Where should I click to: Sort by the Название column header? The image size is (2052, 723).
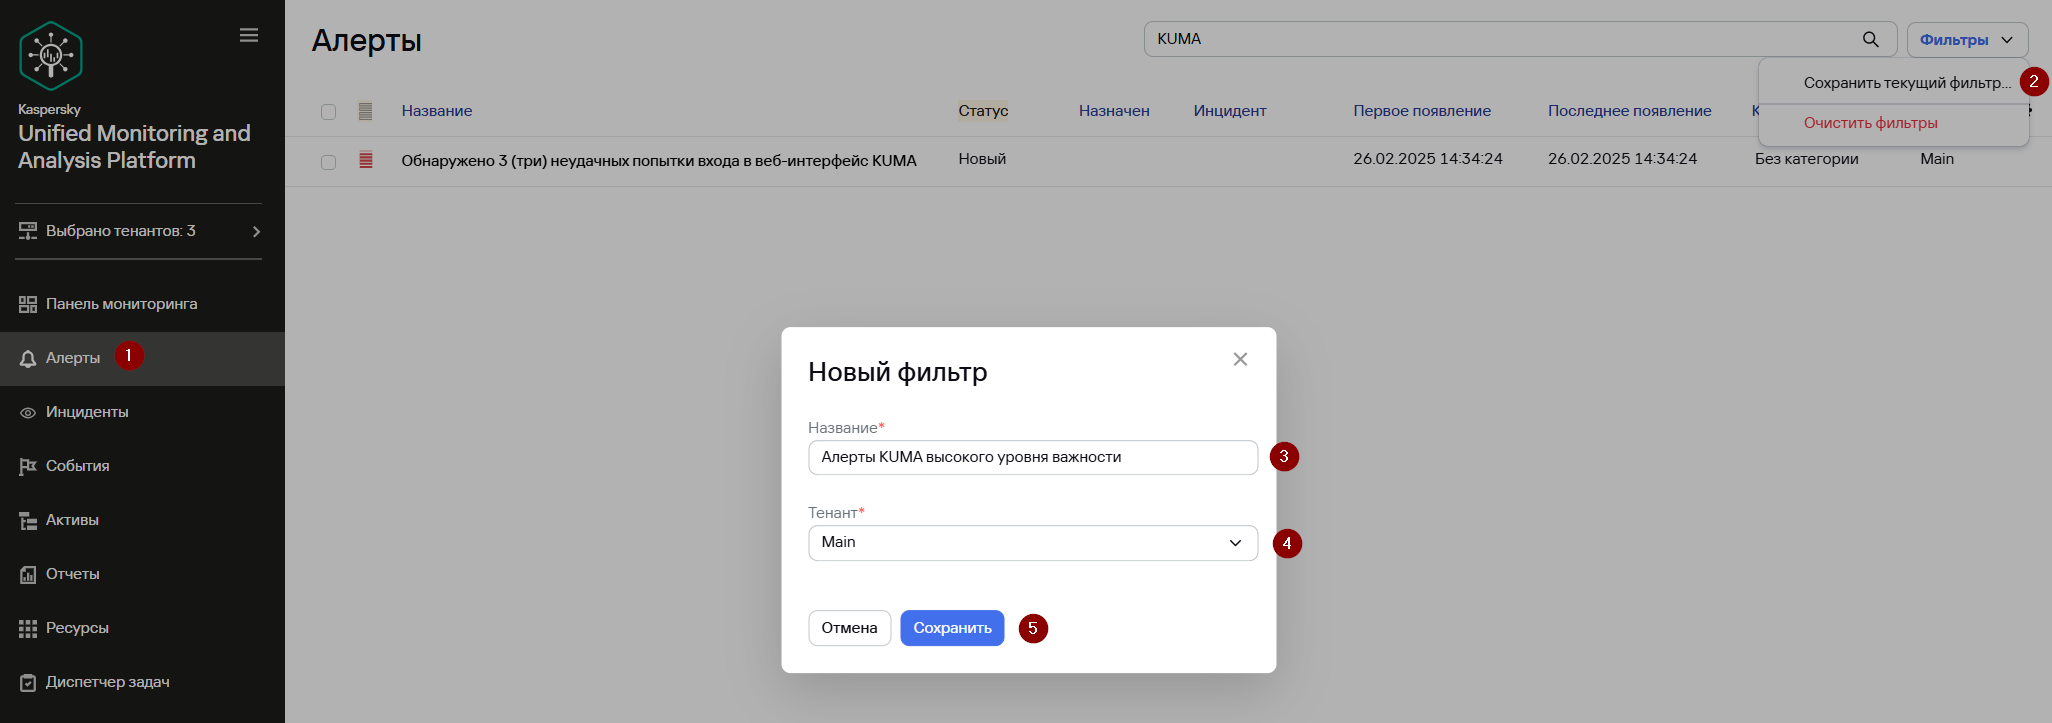437,111
